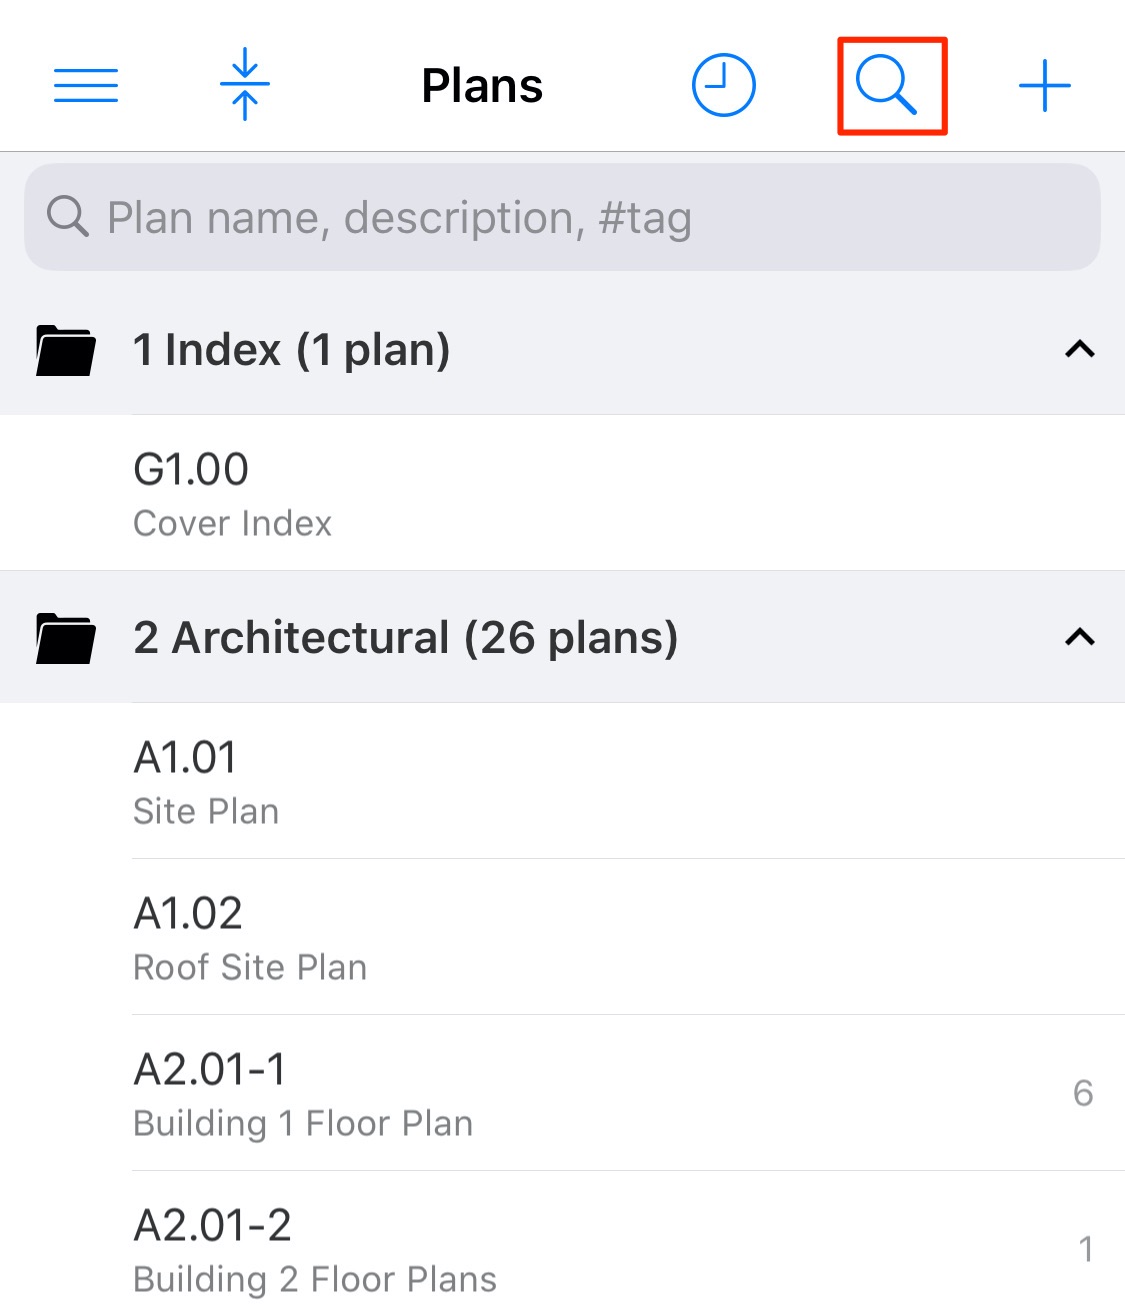Image resolution: width=1125 pixels, height=1314 pixels.
Task: Tap the folder icon beside 1 Index
Action: 65,350
